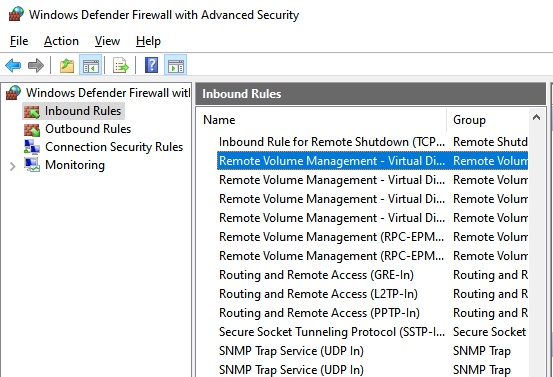Toggle the Show/Hide Console Tree icon
Viewport: 553px width, 377px height.
[91, 65]
